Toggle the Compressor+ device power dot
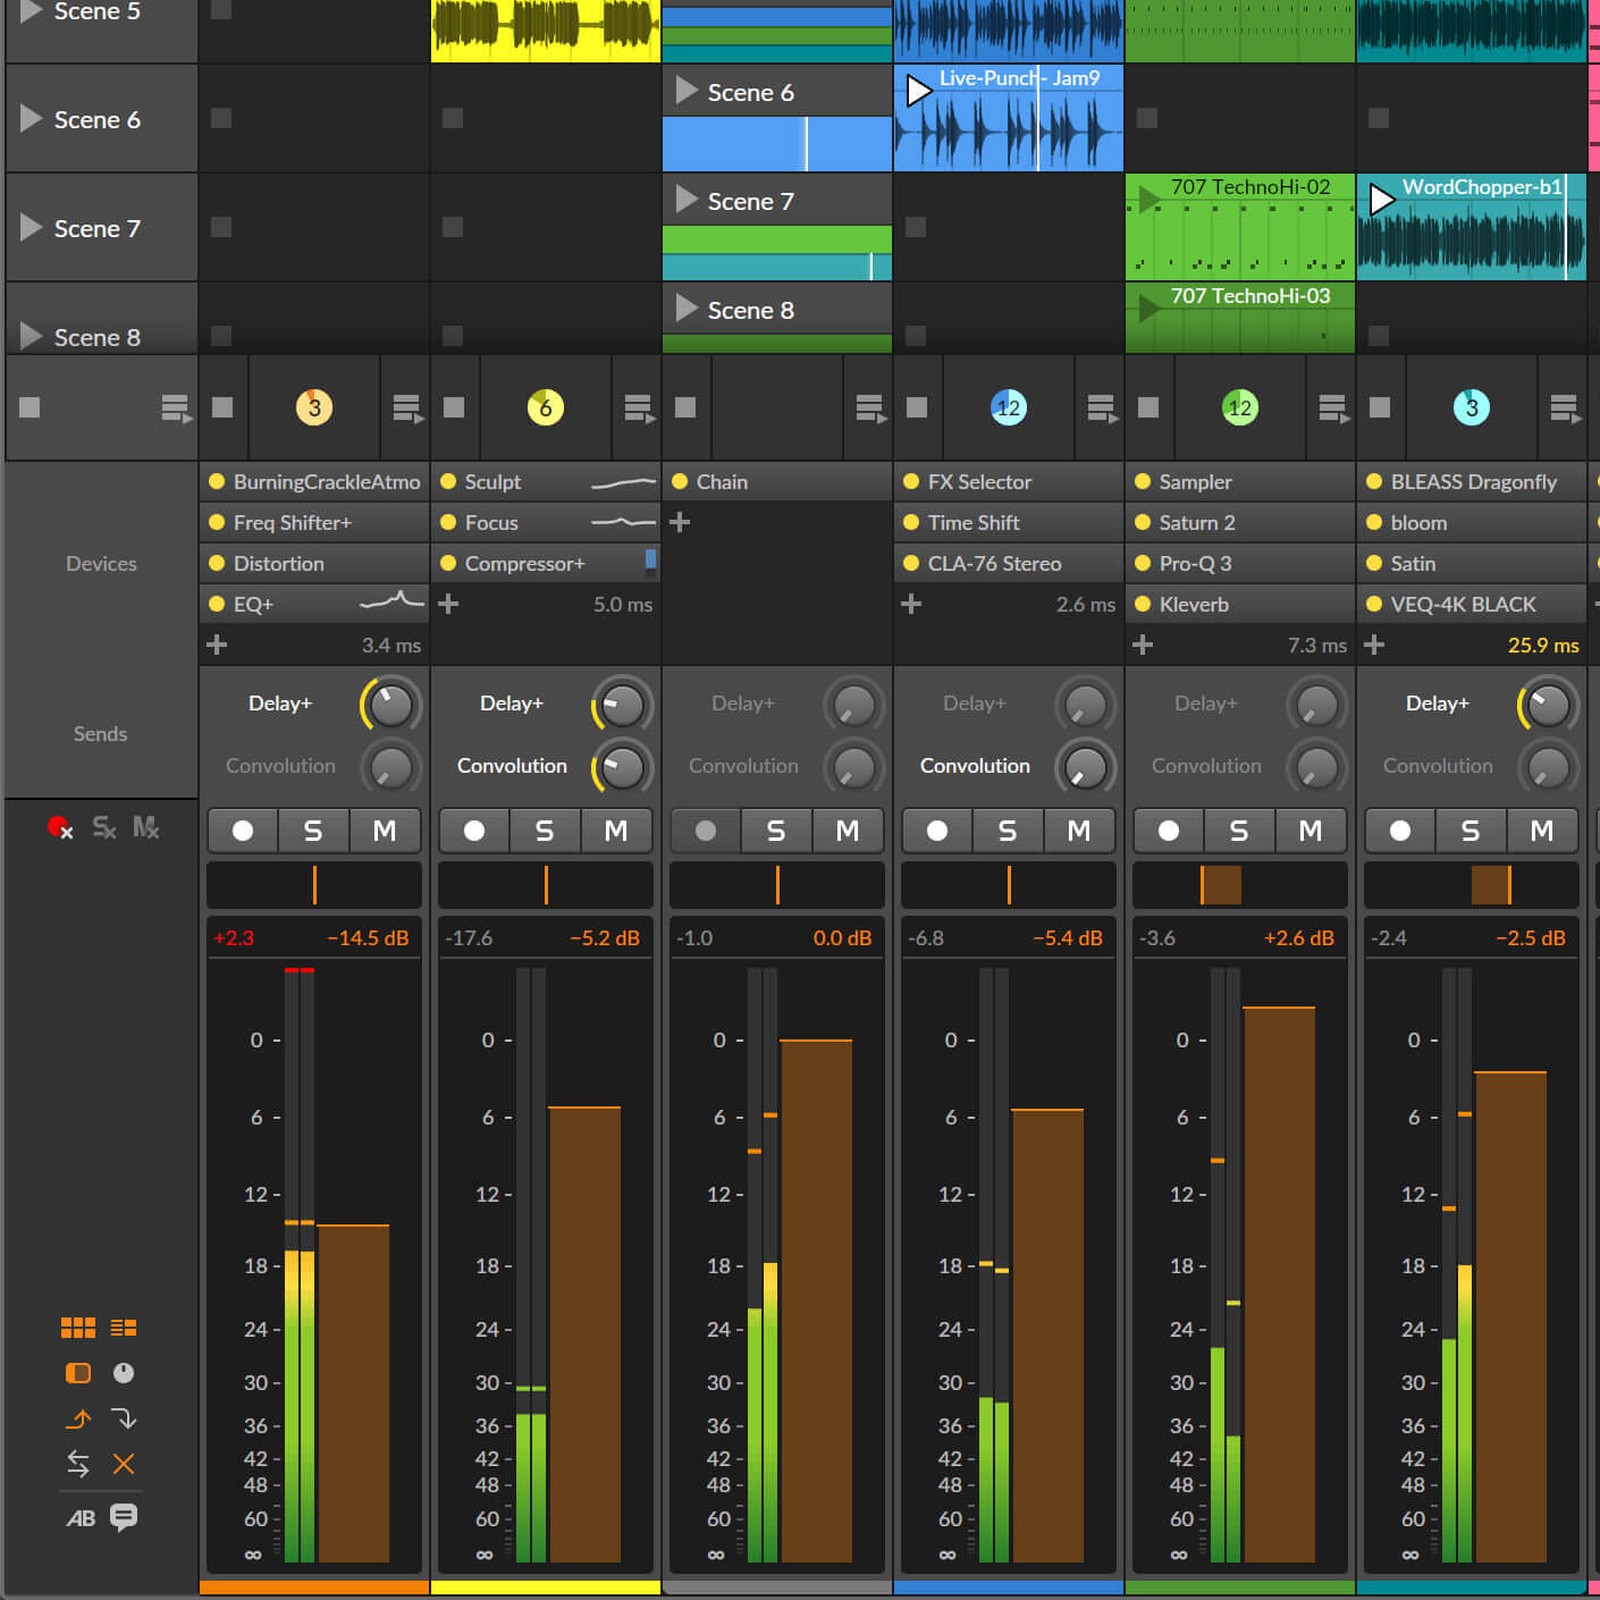The image size is (1600, 1600). tap(448, 563)
